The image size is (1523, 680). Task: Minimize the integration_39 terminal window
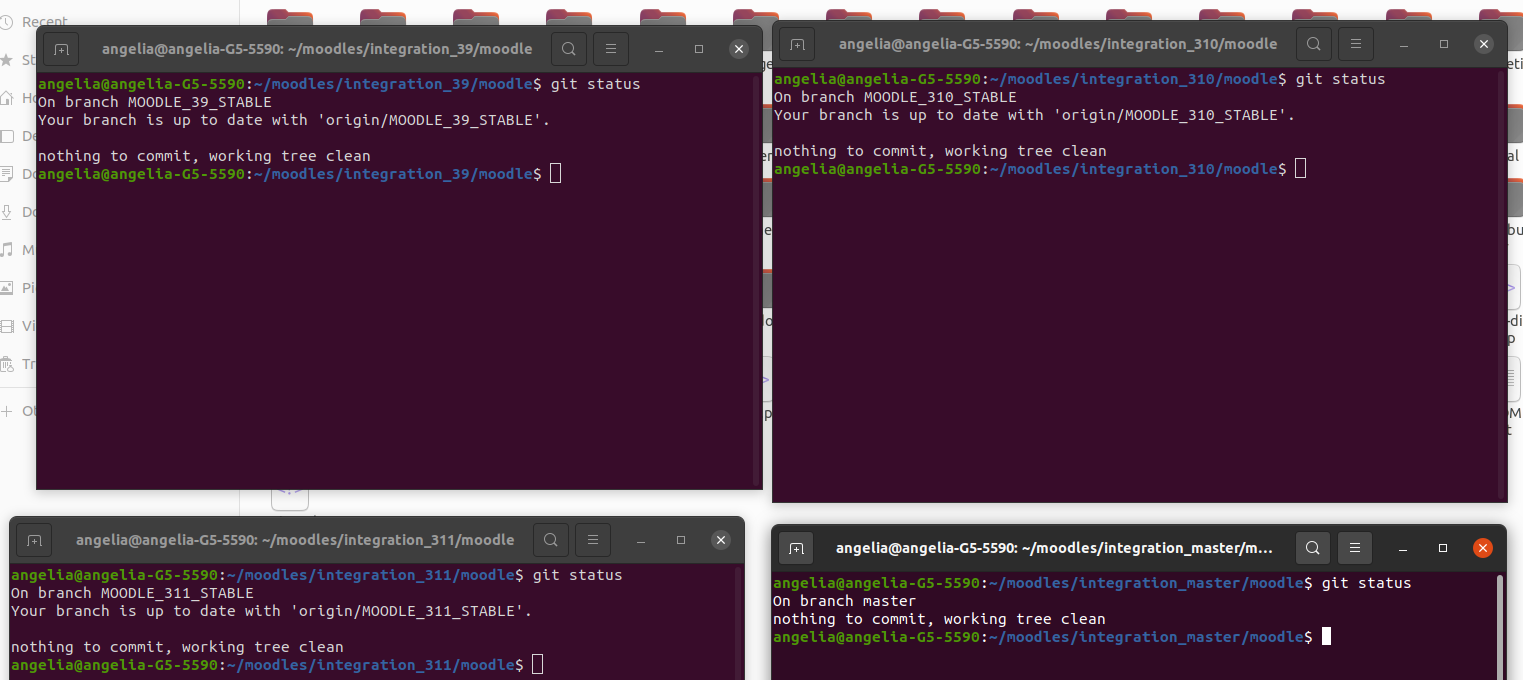click(x=659, y=49)
